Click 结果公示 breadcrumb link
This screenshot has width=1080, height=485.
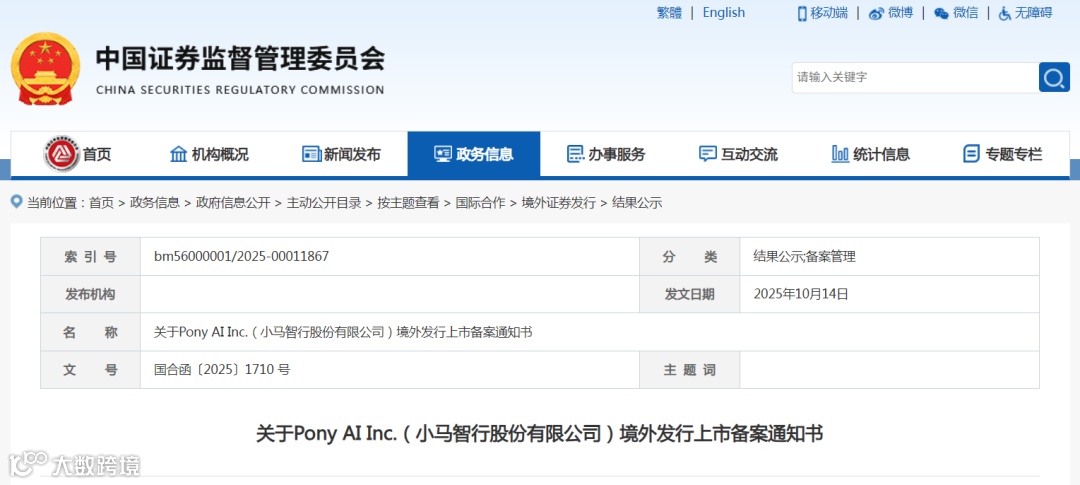click(x=637, y=203)
